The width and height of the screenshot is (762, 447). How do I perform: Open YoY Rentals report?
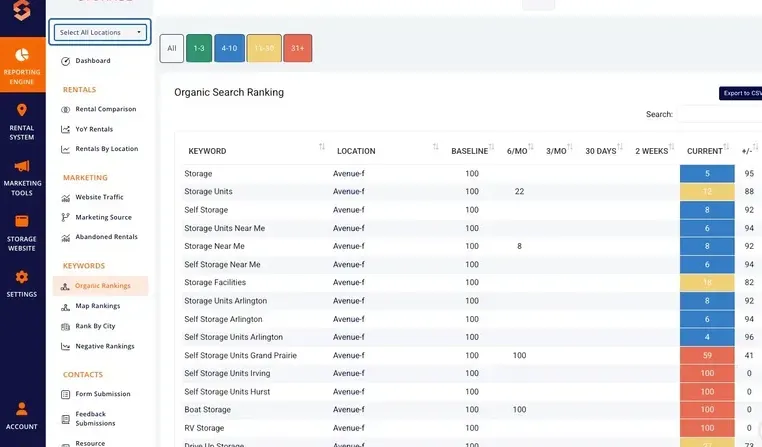click(x=94, y=129)
